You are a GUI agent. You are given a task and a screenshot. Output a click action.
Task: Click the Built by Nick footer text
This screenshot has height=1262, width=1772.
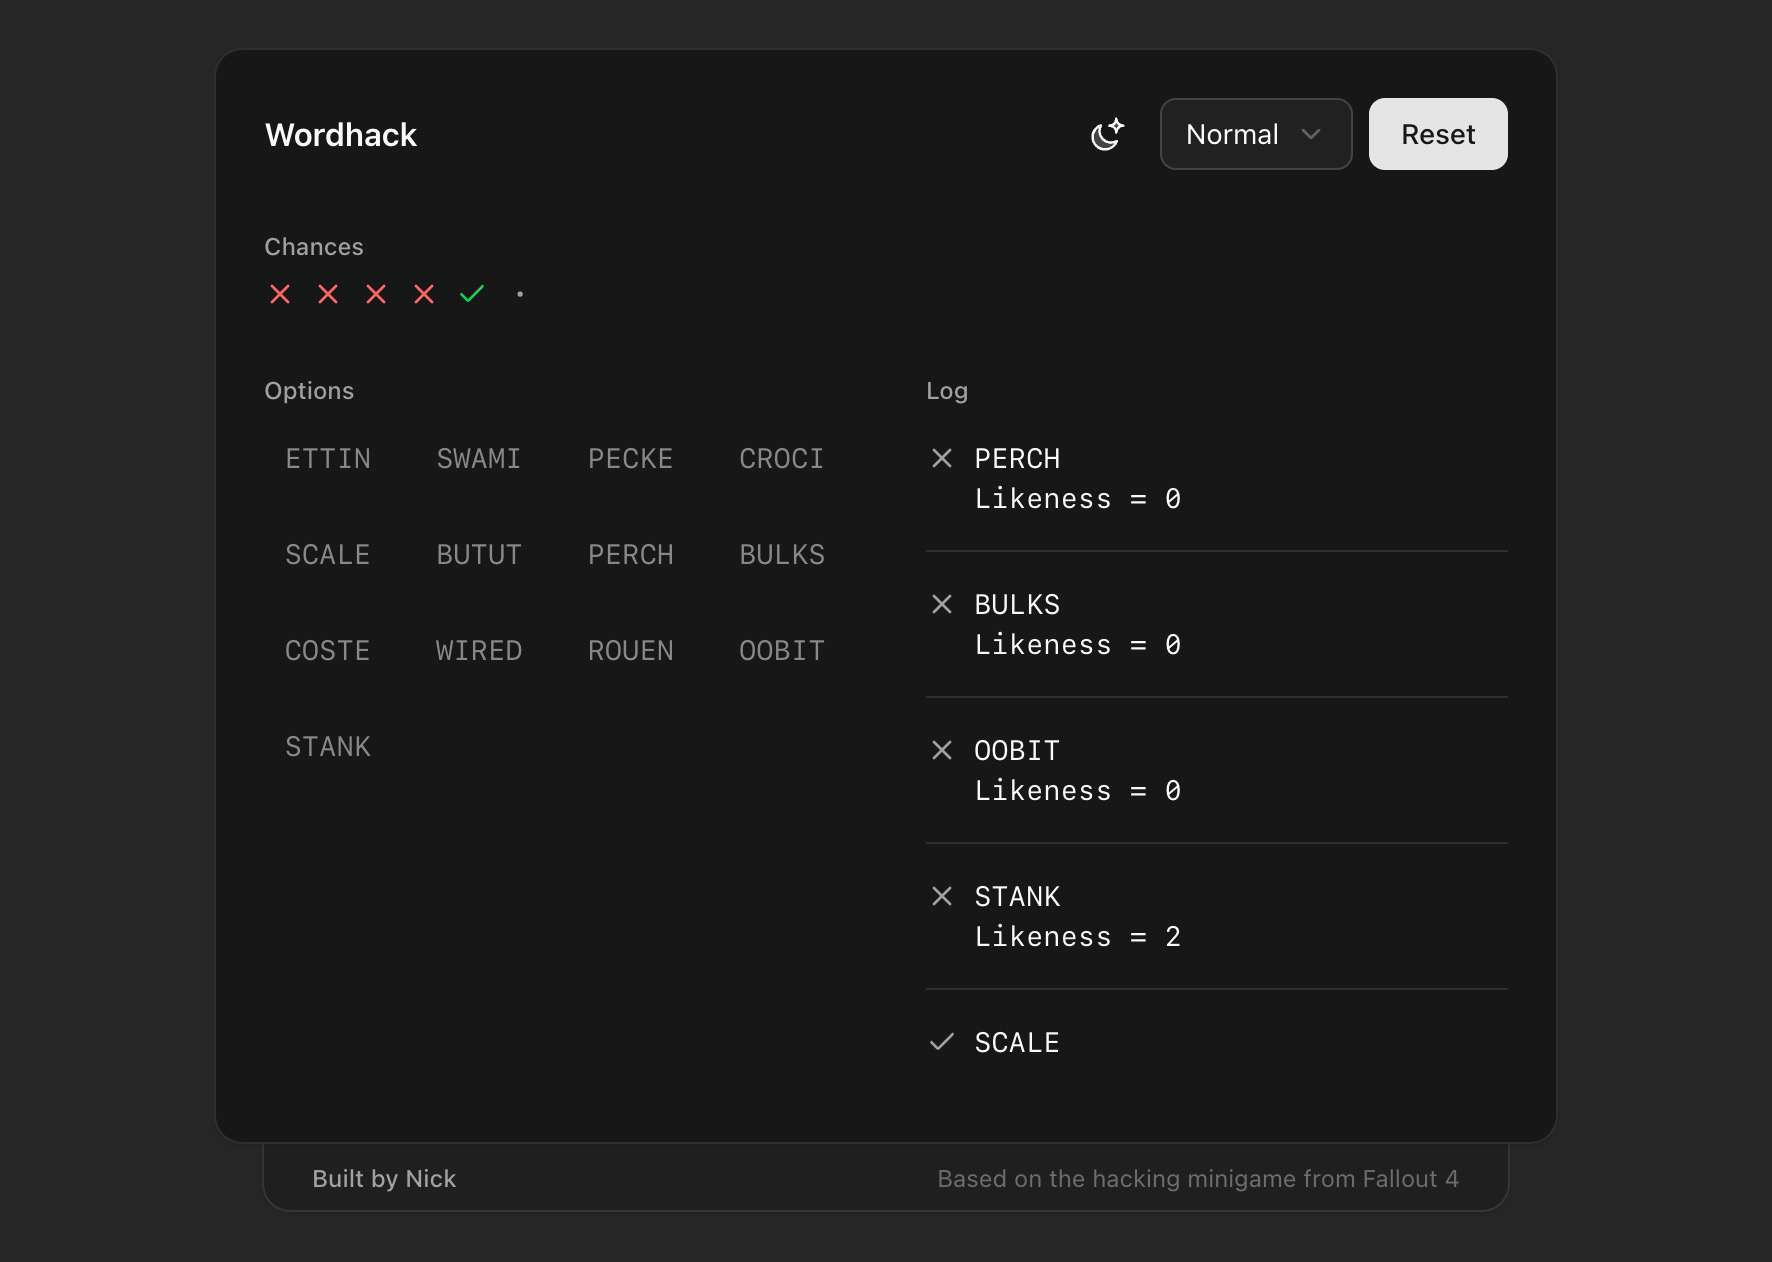pos(384,1179)
